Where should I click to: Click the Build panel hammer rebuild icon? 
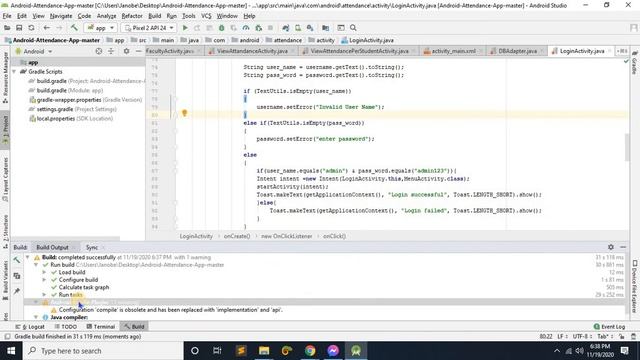pyautogui.click(x=17, y=260)
